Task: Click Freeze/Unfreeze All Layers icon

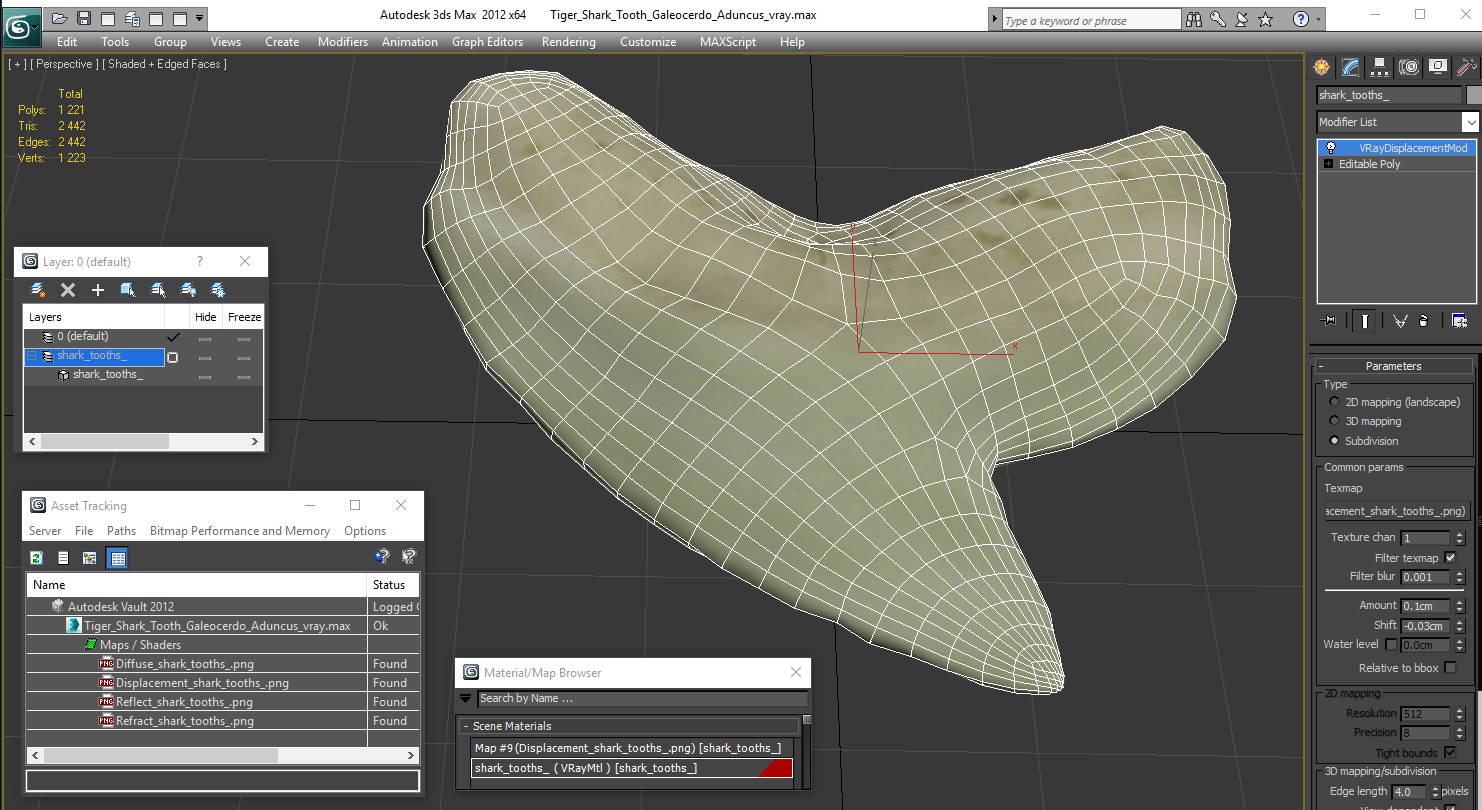Action: [x=218, y=290]
